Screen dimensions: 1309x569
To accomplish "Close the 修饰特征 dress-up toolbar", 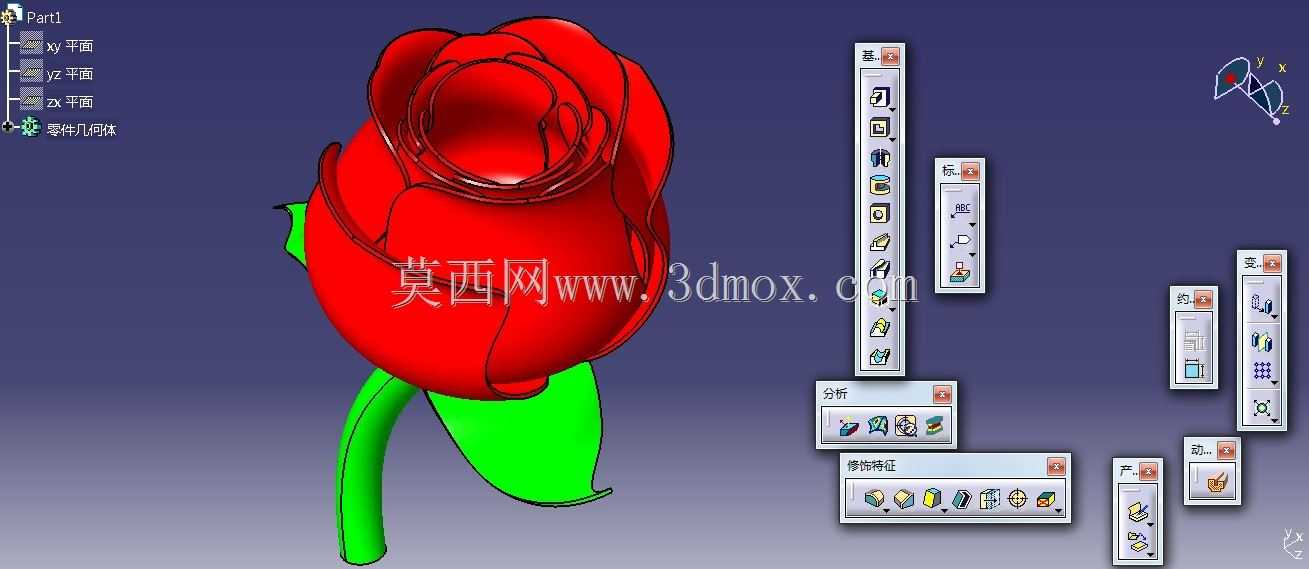I will coord(1056,466).
